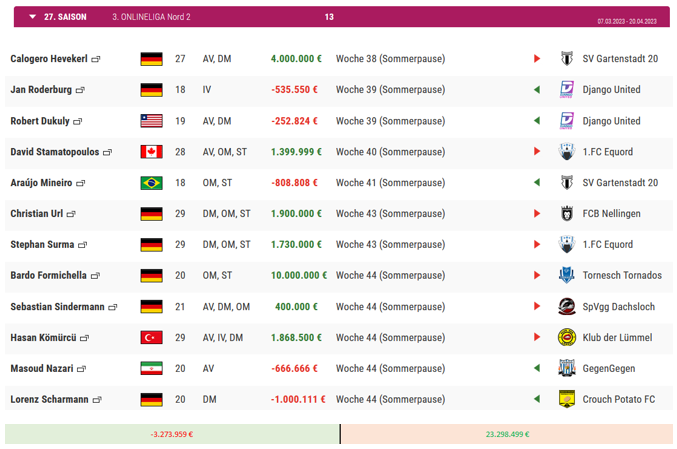
Task: Open club GegenGegen
Action: tap(609, 368)
